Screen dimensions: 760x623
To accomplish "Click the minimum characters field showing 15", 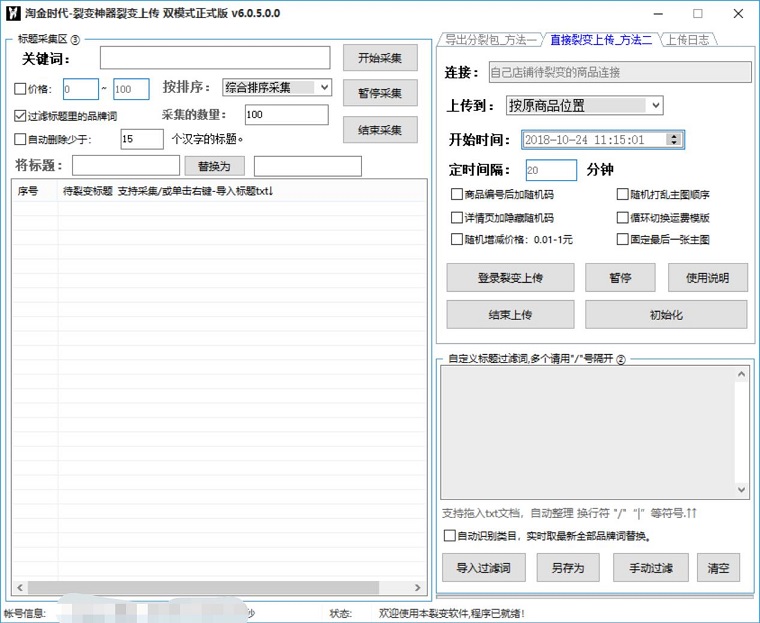I will click(x=142, y=139).
